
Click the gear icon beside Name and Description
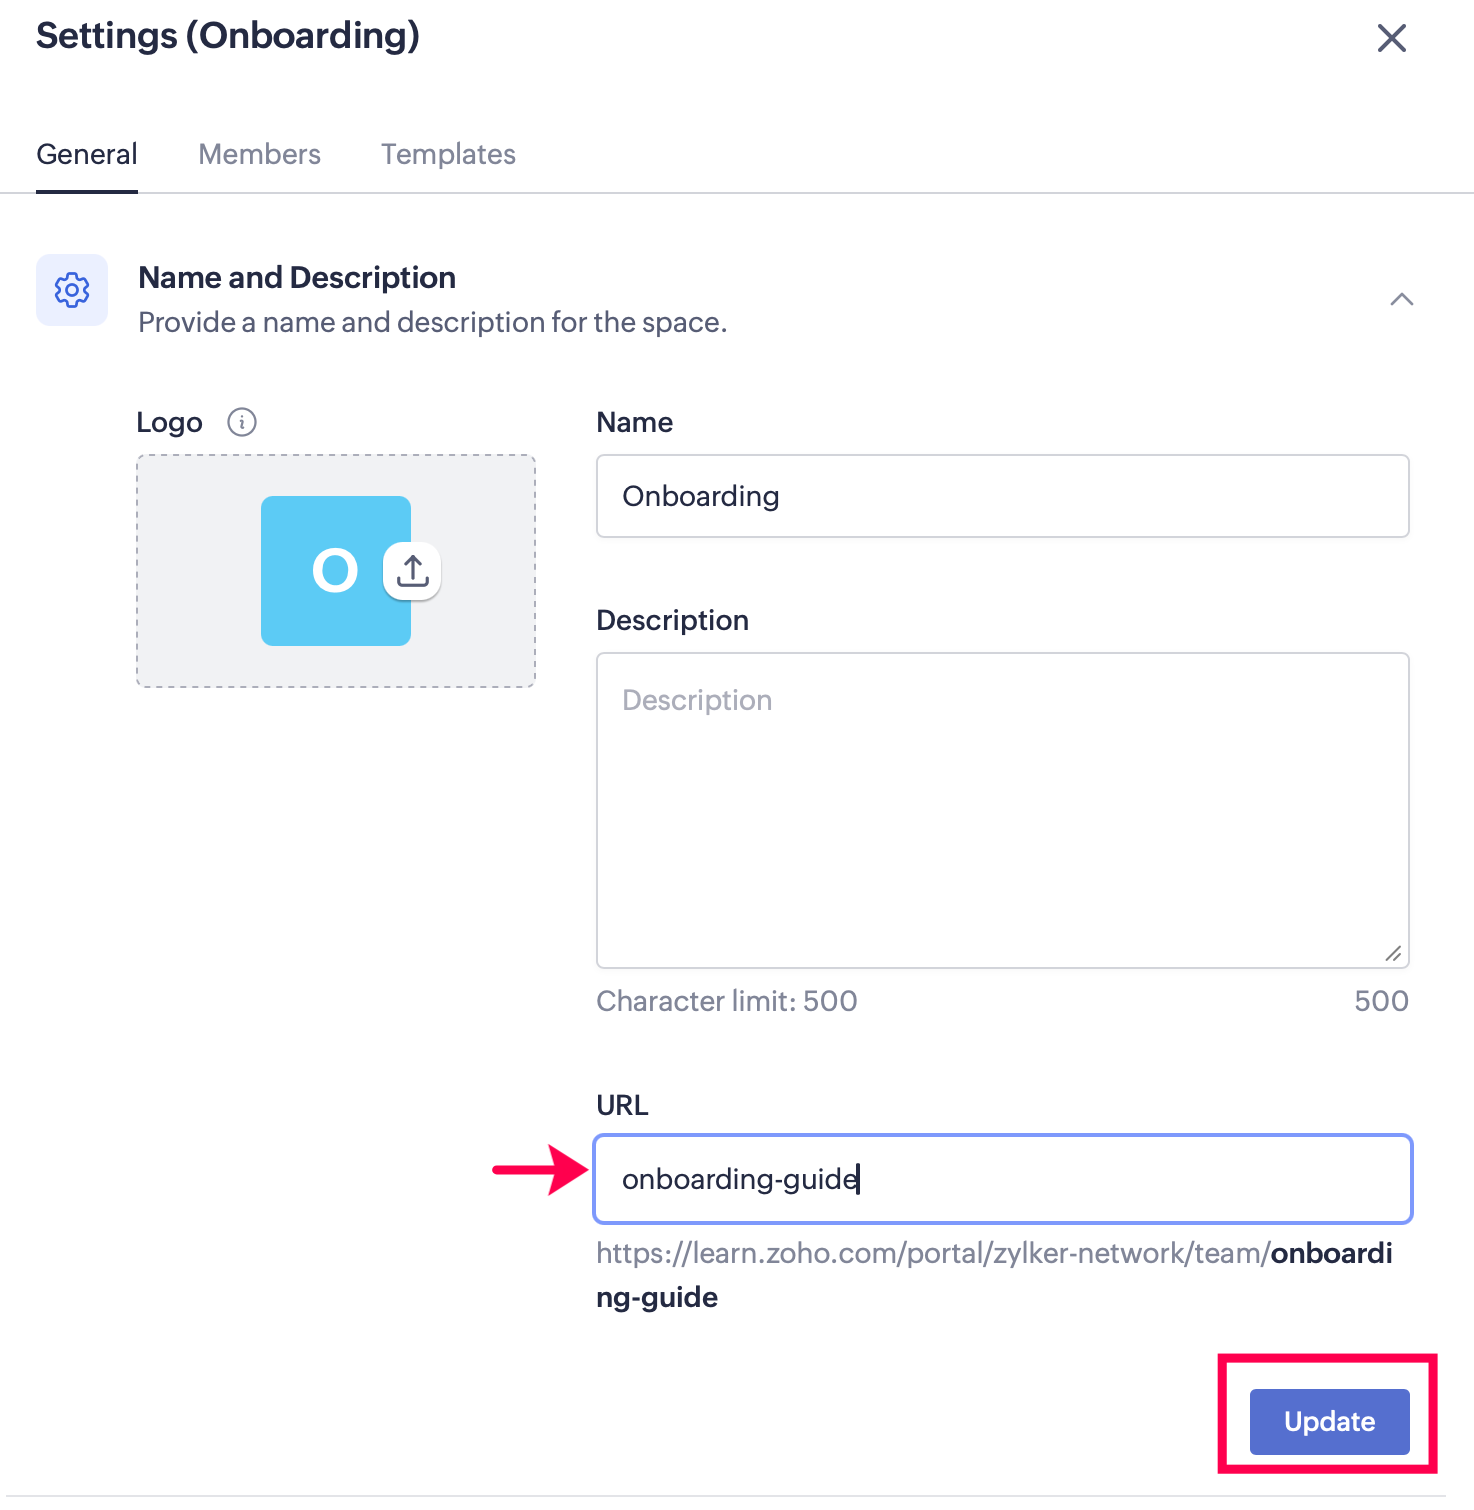(x=72, y=290)
